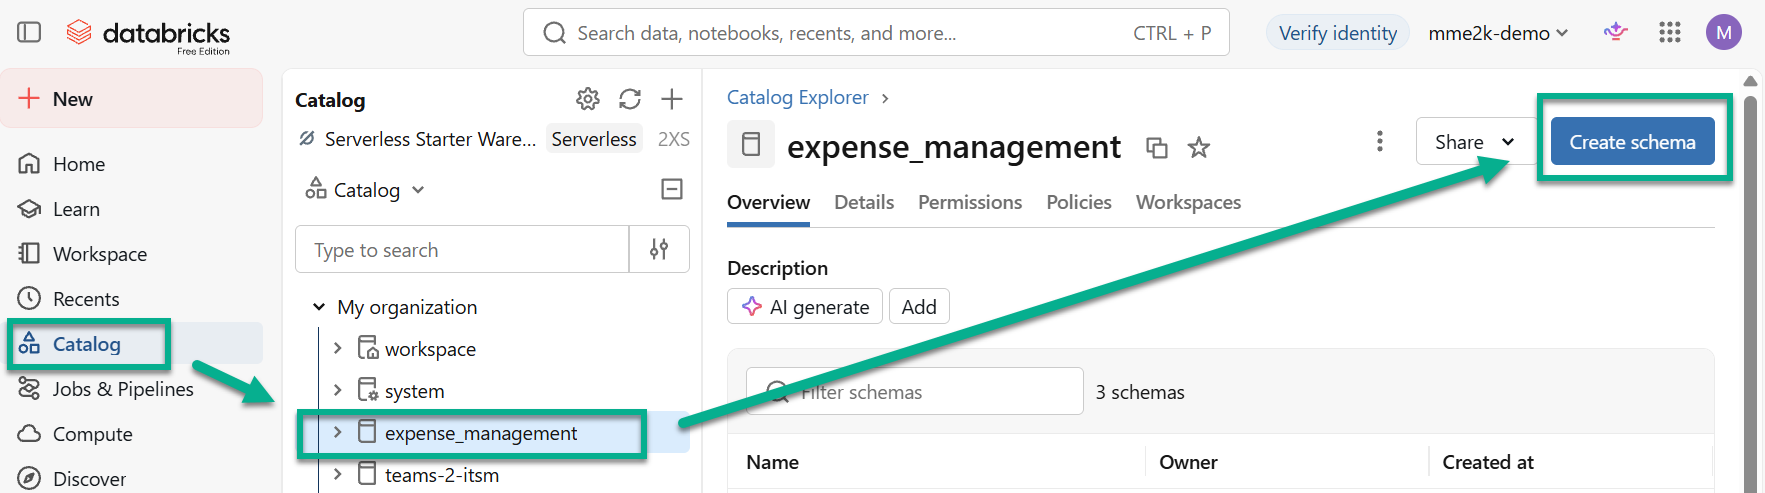1765x493 pixels.
Task: Copy the expense_management catalog name
Action: pyautogui.click(x=1157, y=148)
